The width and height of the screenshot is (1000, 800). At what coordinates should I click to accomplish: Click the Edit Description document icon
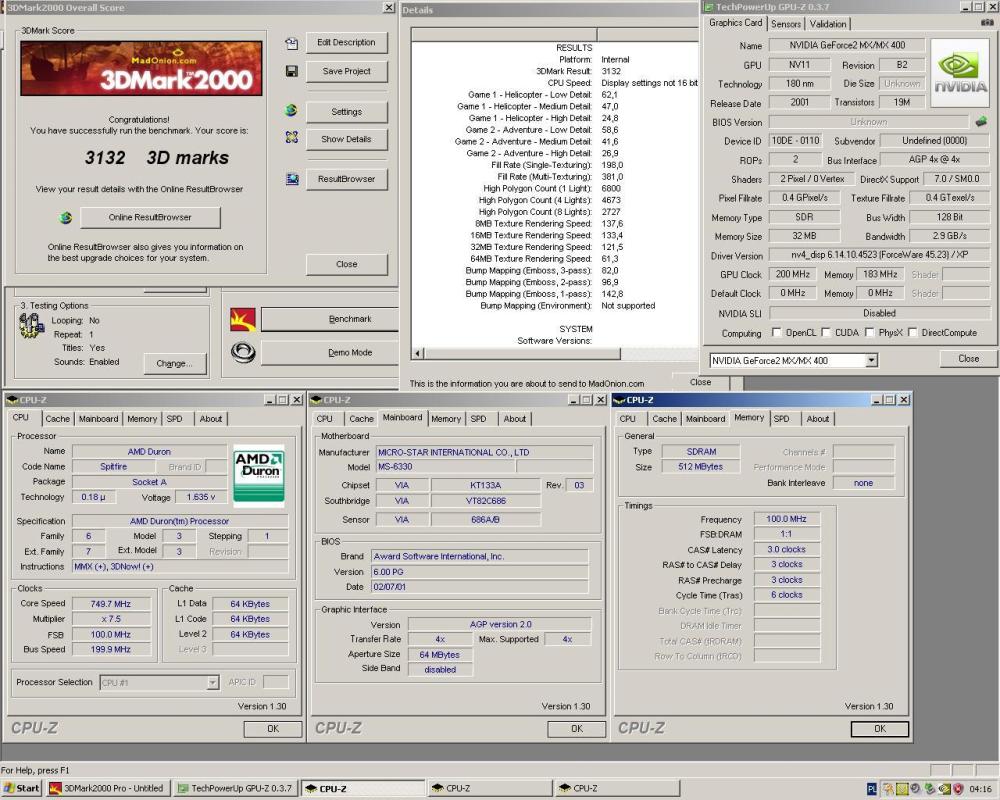290,43
